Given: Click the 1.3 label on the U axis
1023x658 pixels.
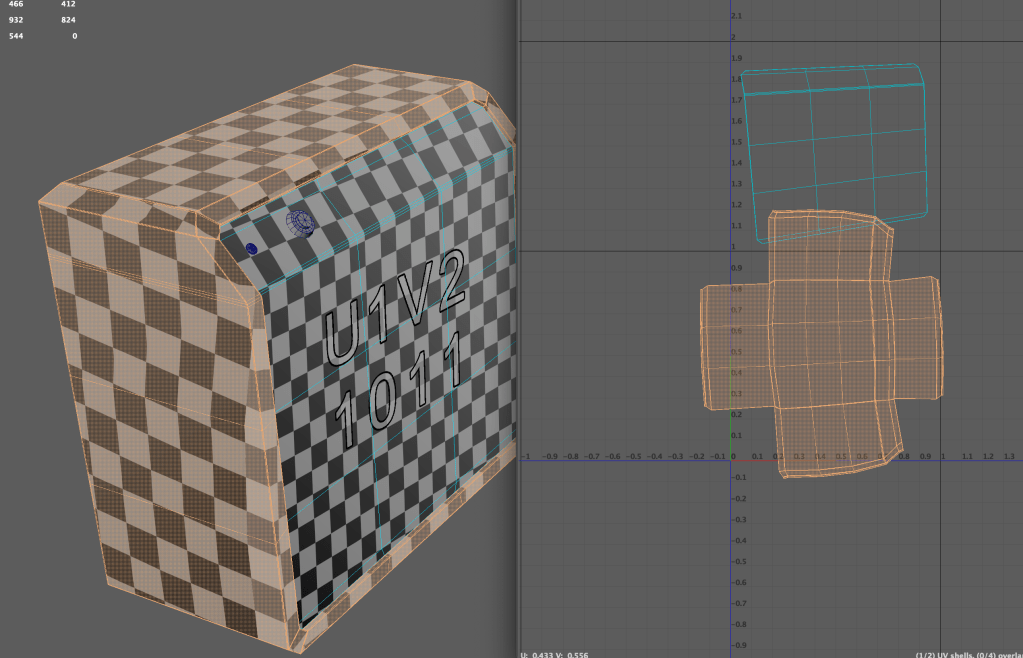Looking at the screenshot, I should point(1013,455).
